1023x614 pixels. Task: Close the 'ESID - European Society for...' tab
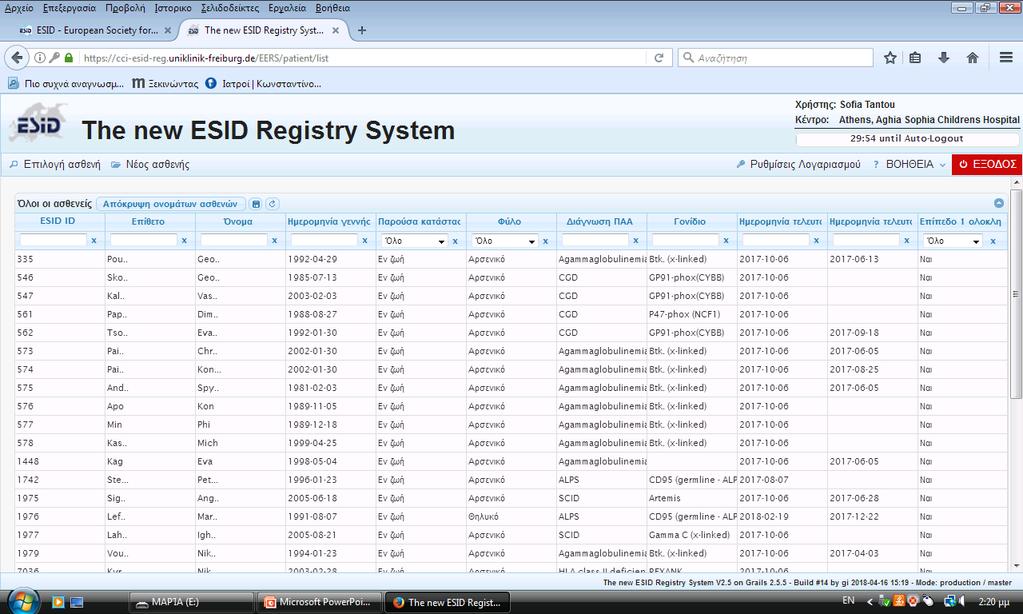point(168,30)
